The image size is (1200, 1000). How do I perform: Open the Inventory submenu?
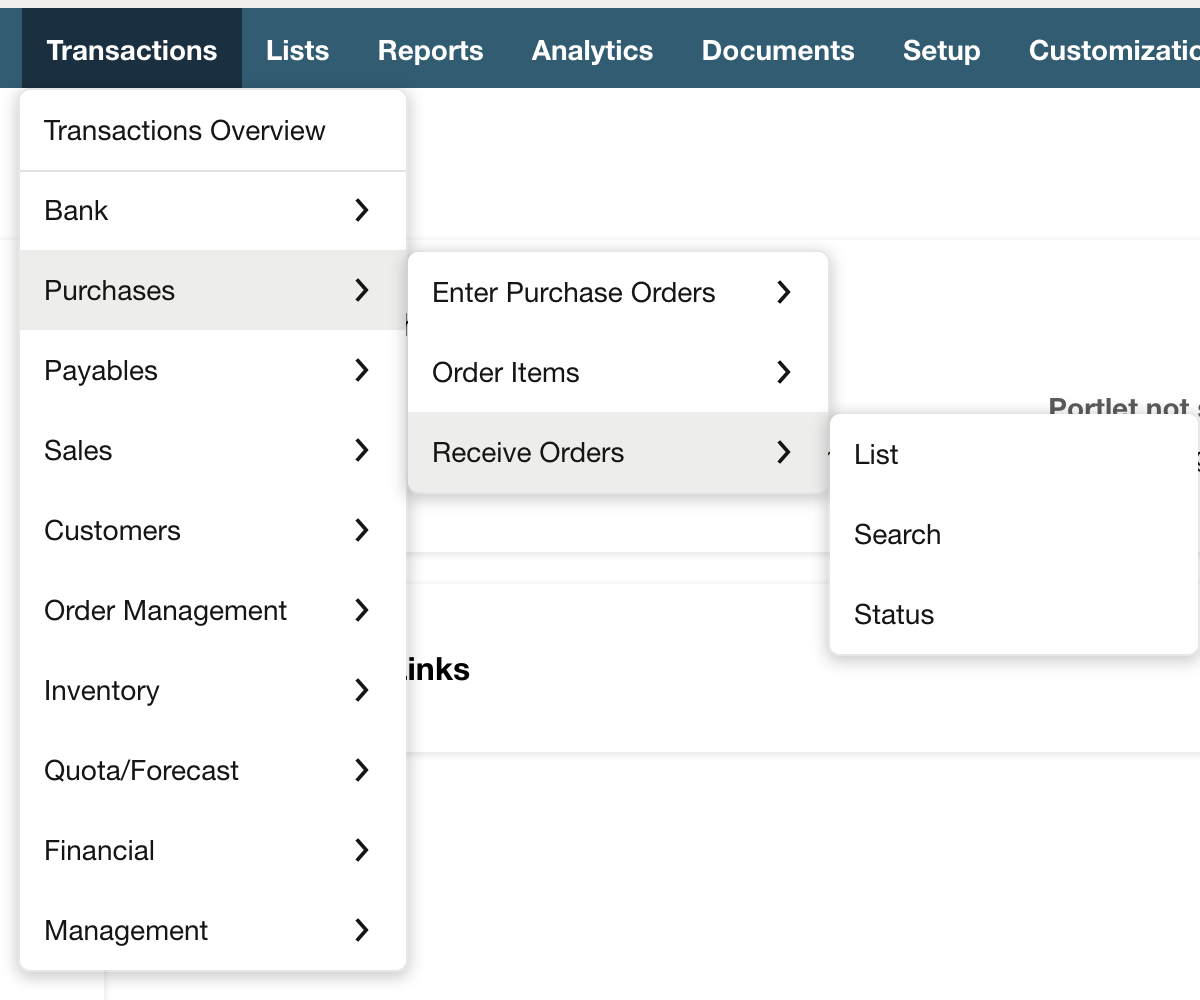[x=213, y=691]
